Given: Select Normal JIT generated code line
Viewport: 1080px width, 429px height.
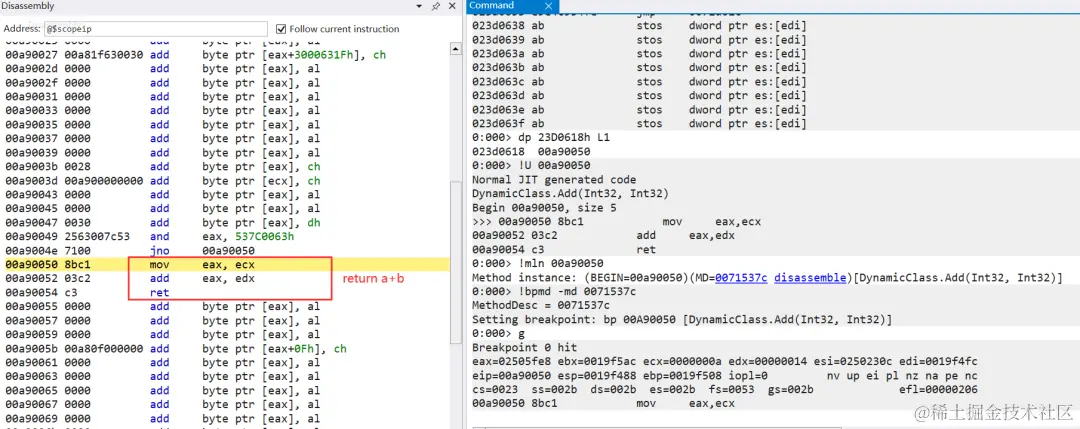Looking at the screenshot, I should click(554, 180).
